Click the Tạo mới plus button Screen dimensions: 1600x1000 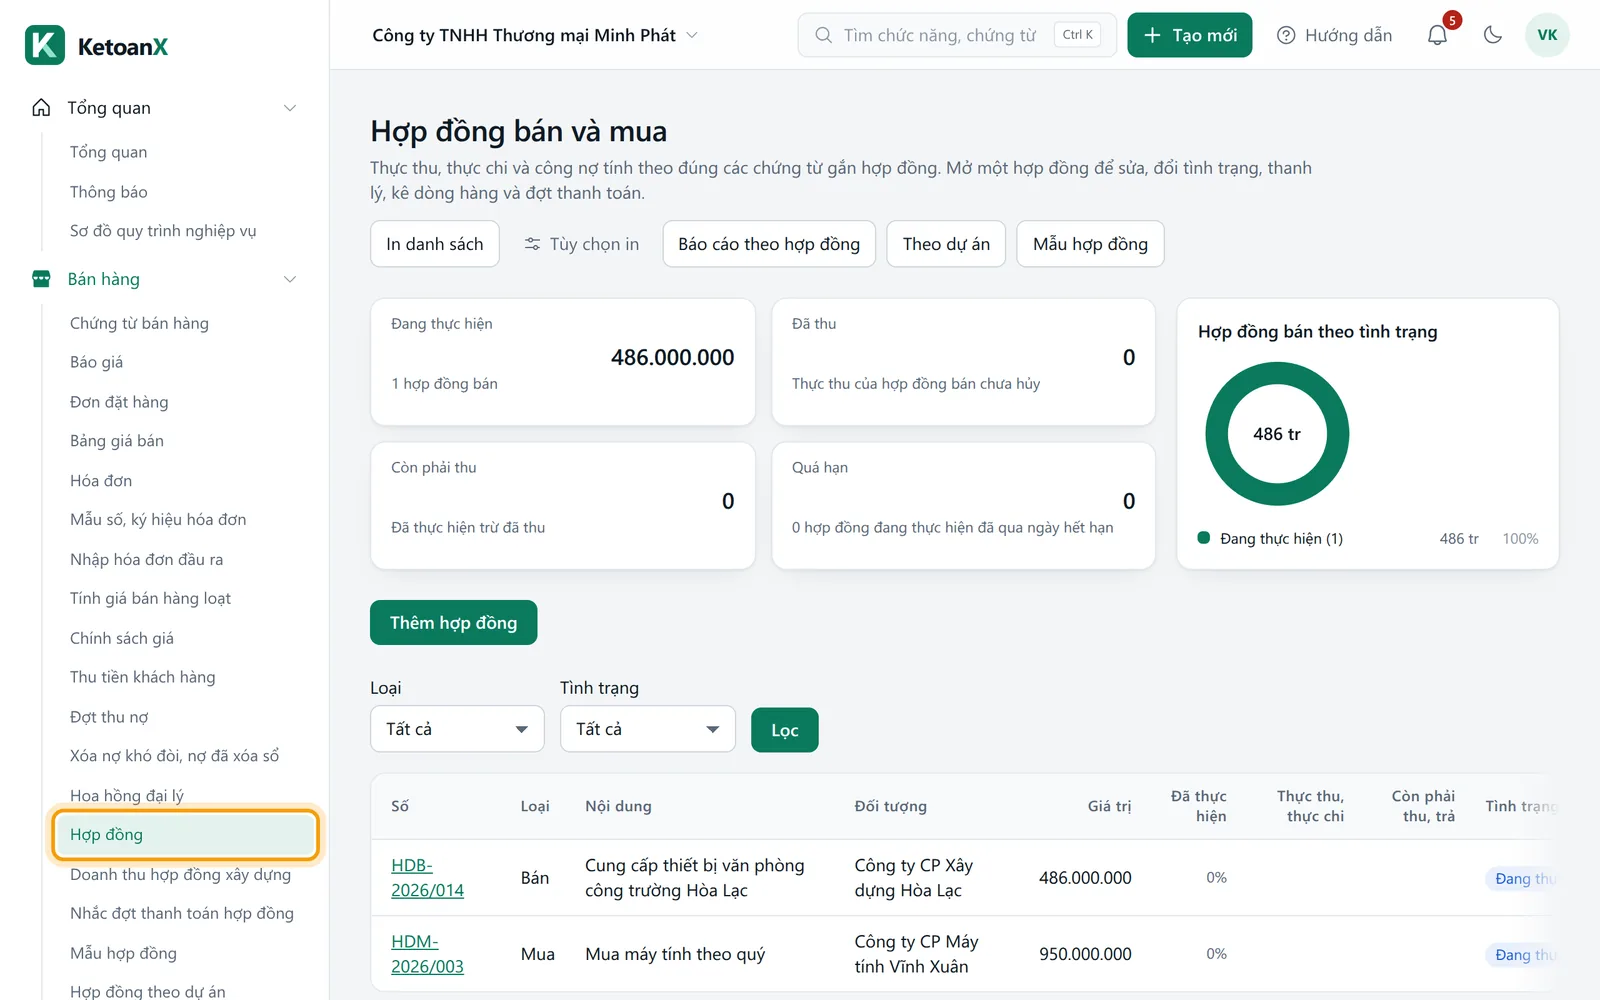(1189, 35)
